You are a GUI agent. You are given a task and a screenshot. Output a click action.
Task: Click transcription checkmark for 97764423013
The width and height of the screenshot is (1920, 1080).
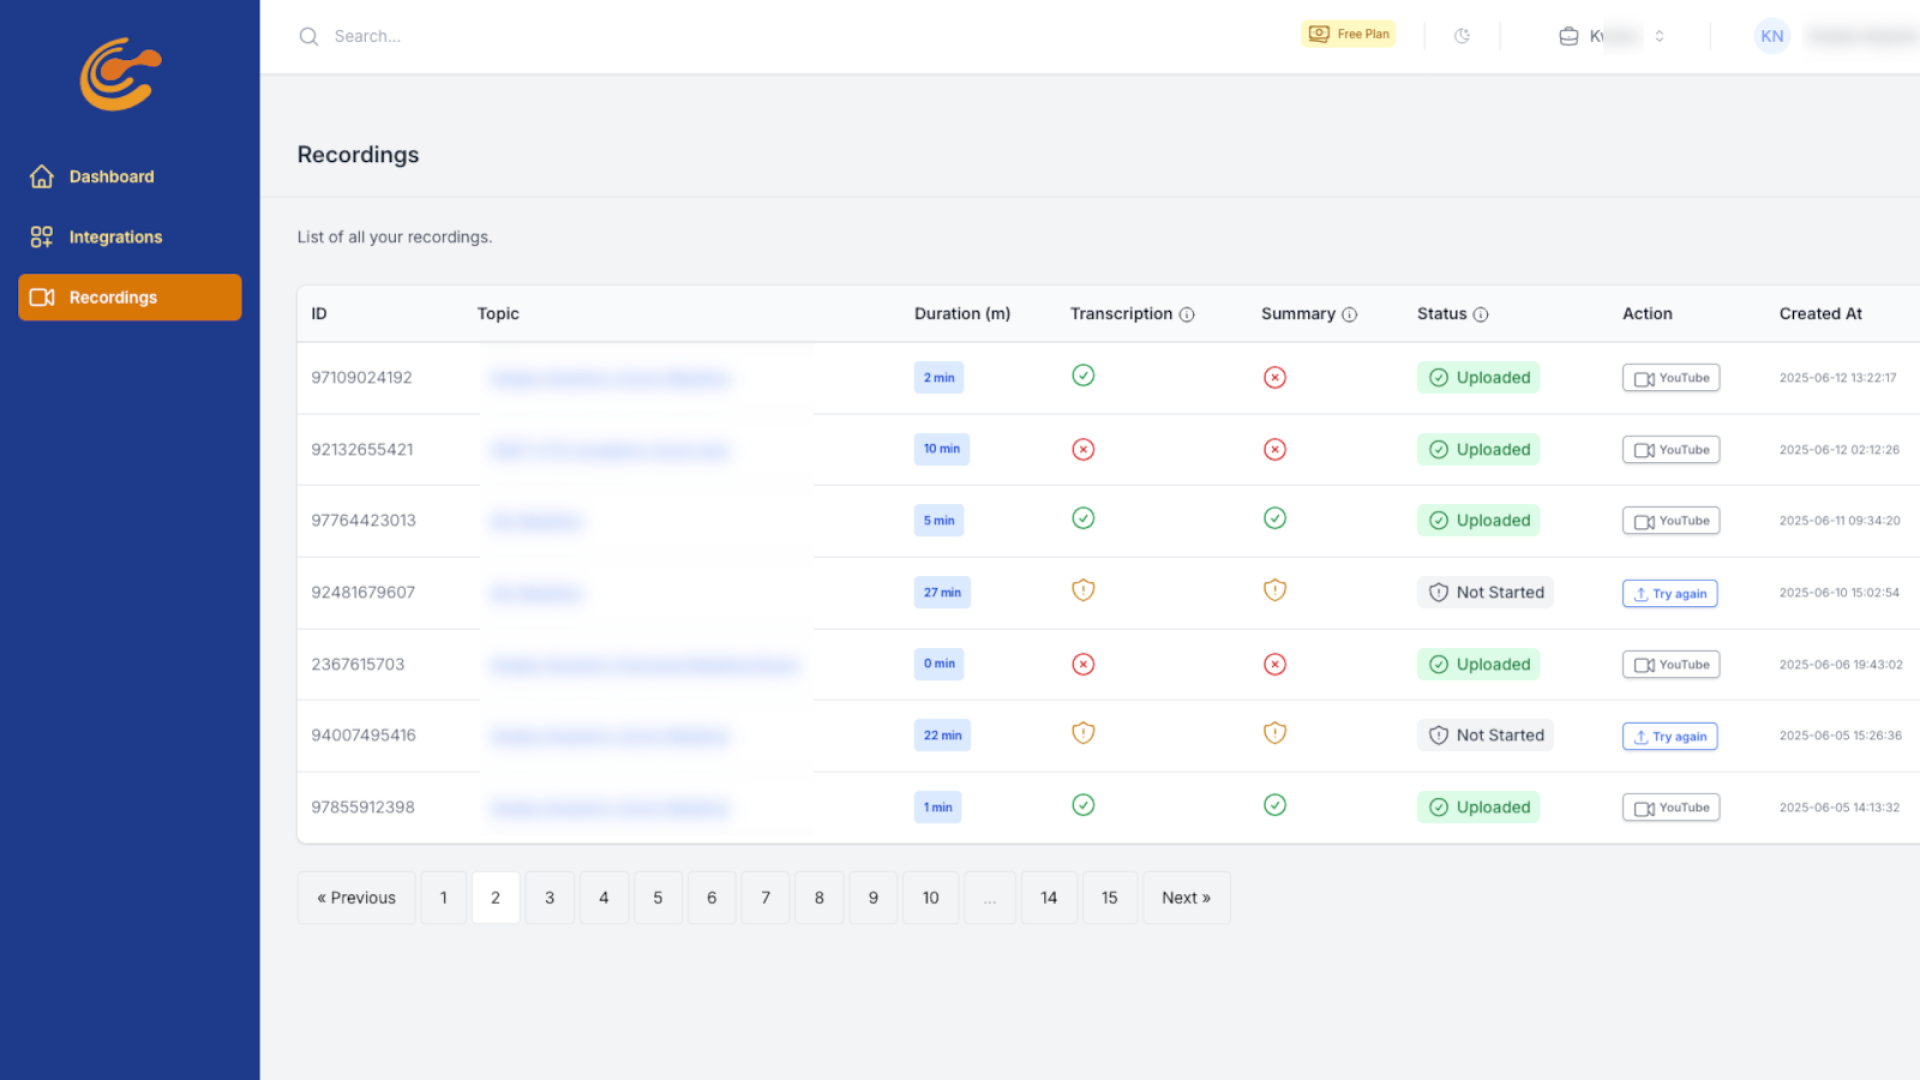click(1083, 518)
